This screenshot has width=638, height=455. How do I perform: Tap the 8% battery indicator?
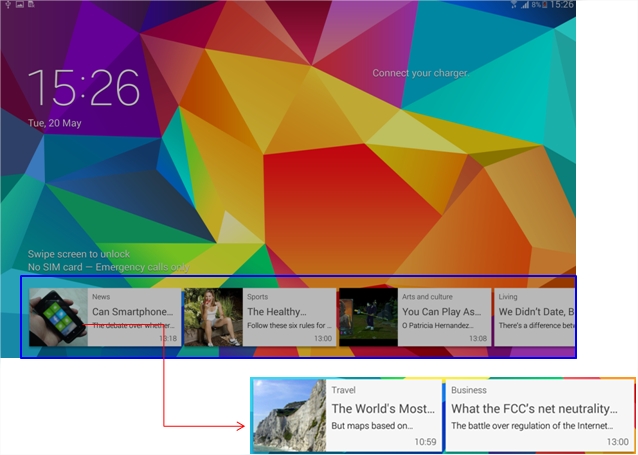coord(539,4)
